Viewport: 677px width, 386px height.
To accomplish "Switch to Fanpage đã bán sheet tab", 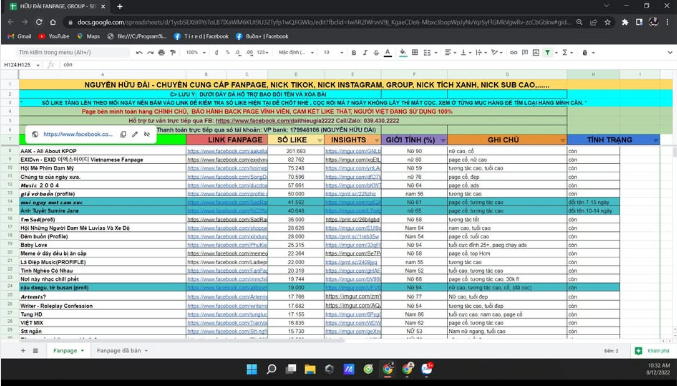I will (122, 351).
